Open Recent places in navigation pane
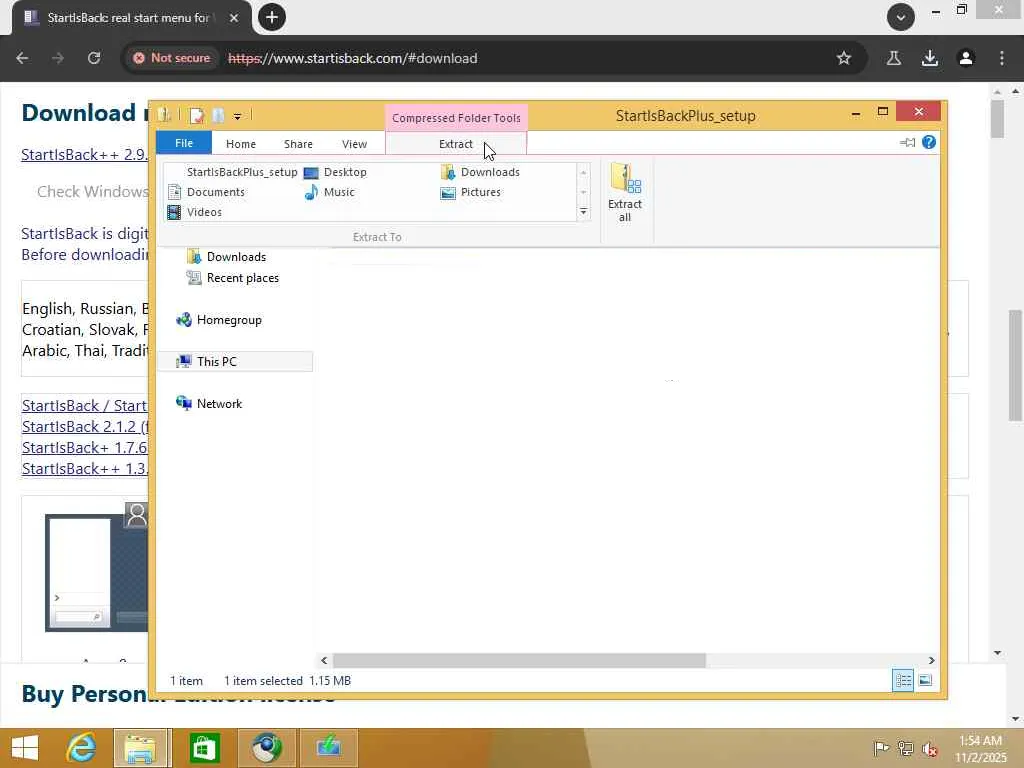The width and height of the screenshot is (1024, 768). point(233,278)
